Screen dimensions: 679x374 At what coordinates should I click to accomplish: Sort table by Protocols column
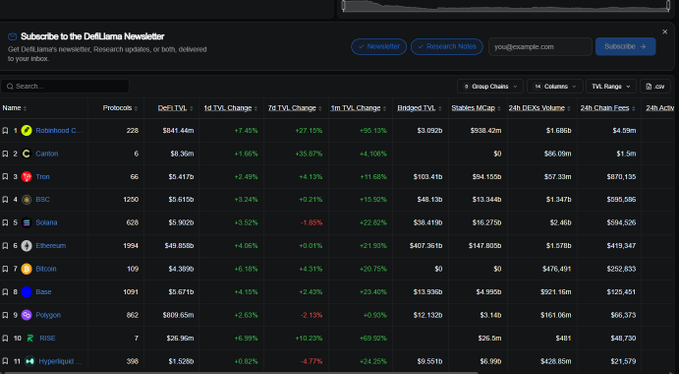pyautogui.click(x=120, y=108)
